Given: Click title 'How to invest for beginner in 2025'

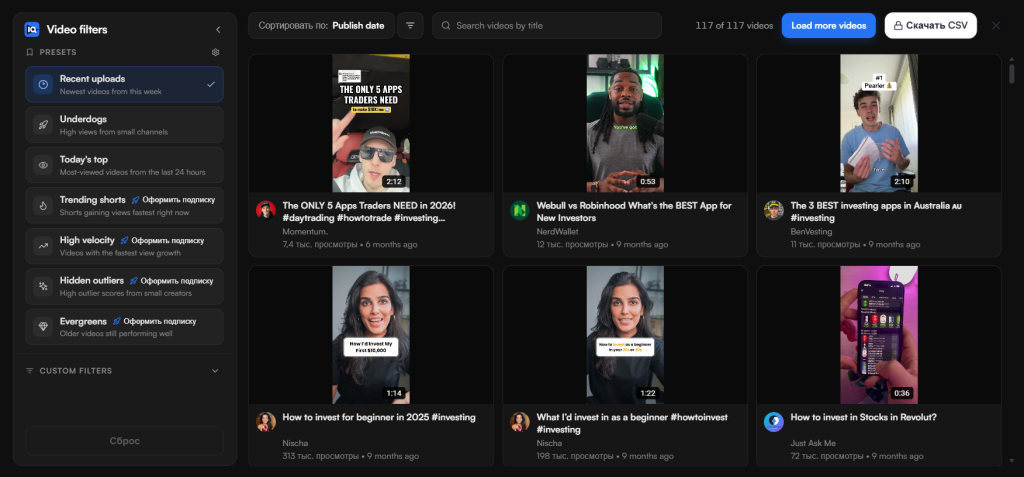Looking at the screenshot, I should click(x=379, y=417).
